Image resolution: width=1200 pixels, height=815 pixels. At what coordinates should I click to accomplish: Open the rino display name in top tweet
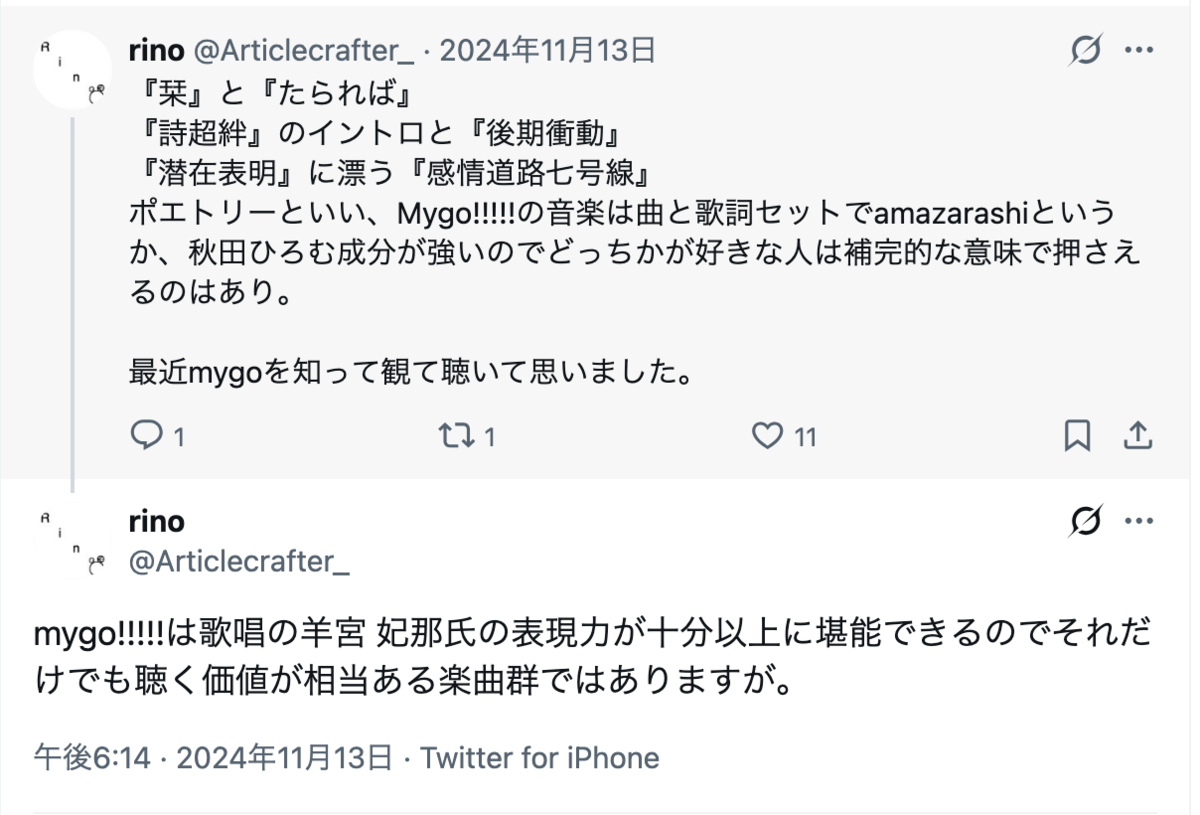156,49
